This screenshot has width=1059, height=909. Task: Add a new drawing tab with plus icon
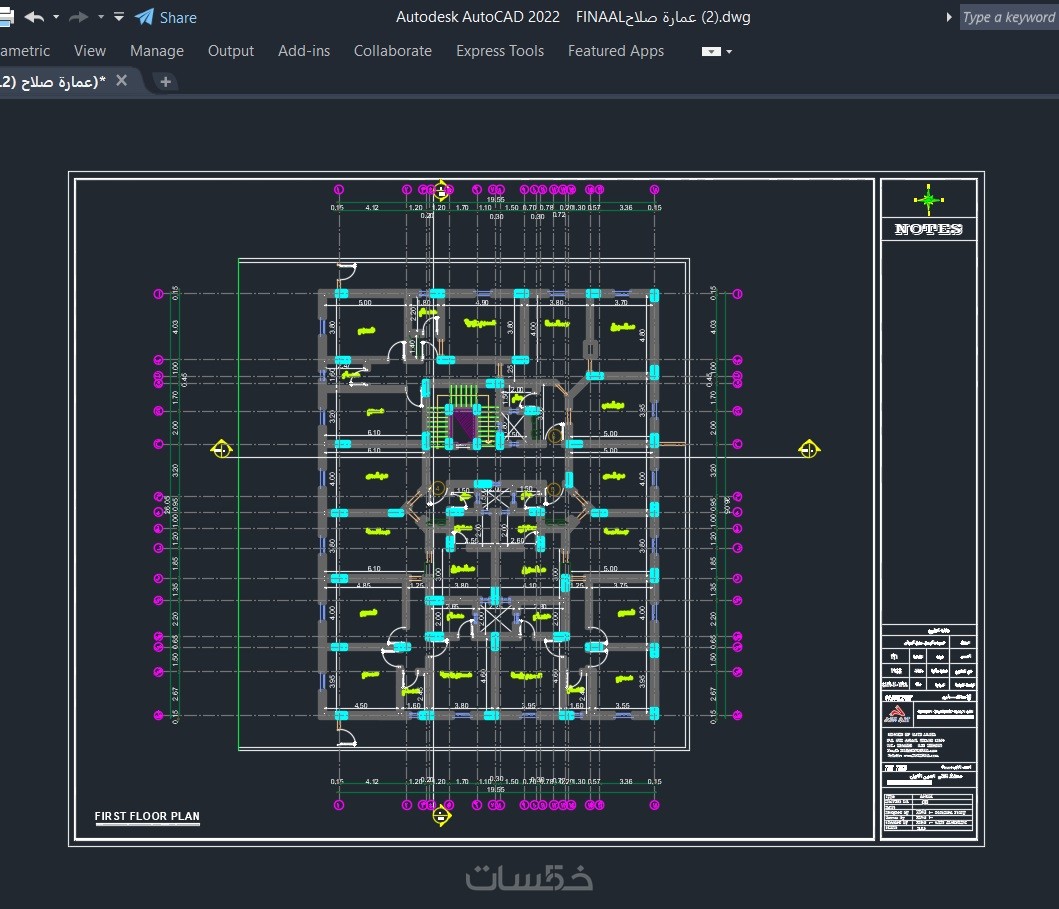point(166,81)
